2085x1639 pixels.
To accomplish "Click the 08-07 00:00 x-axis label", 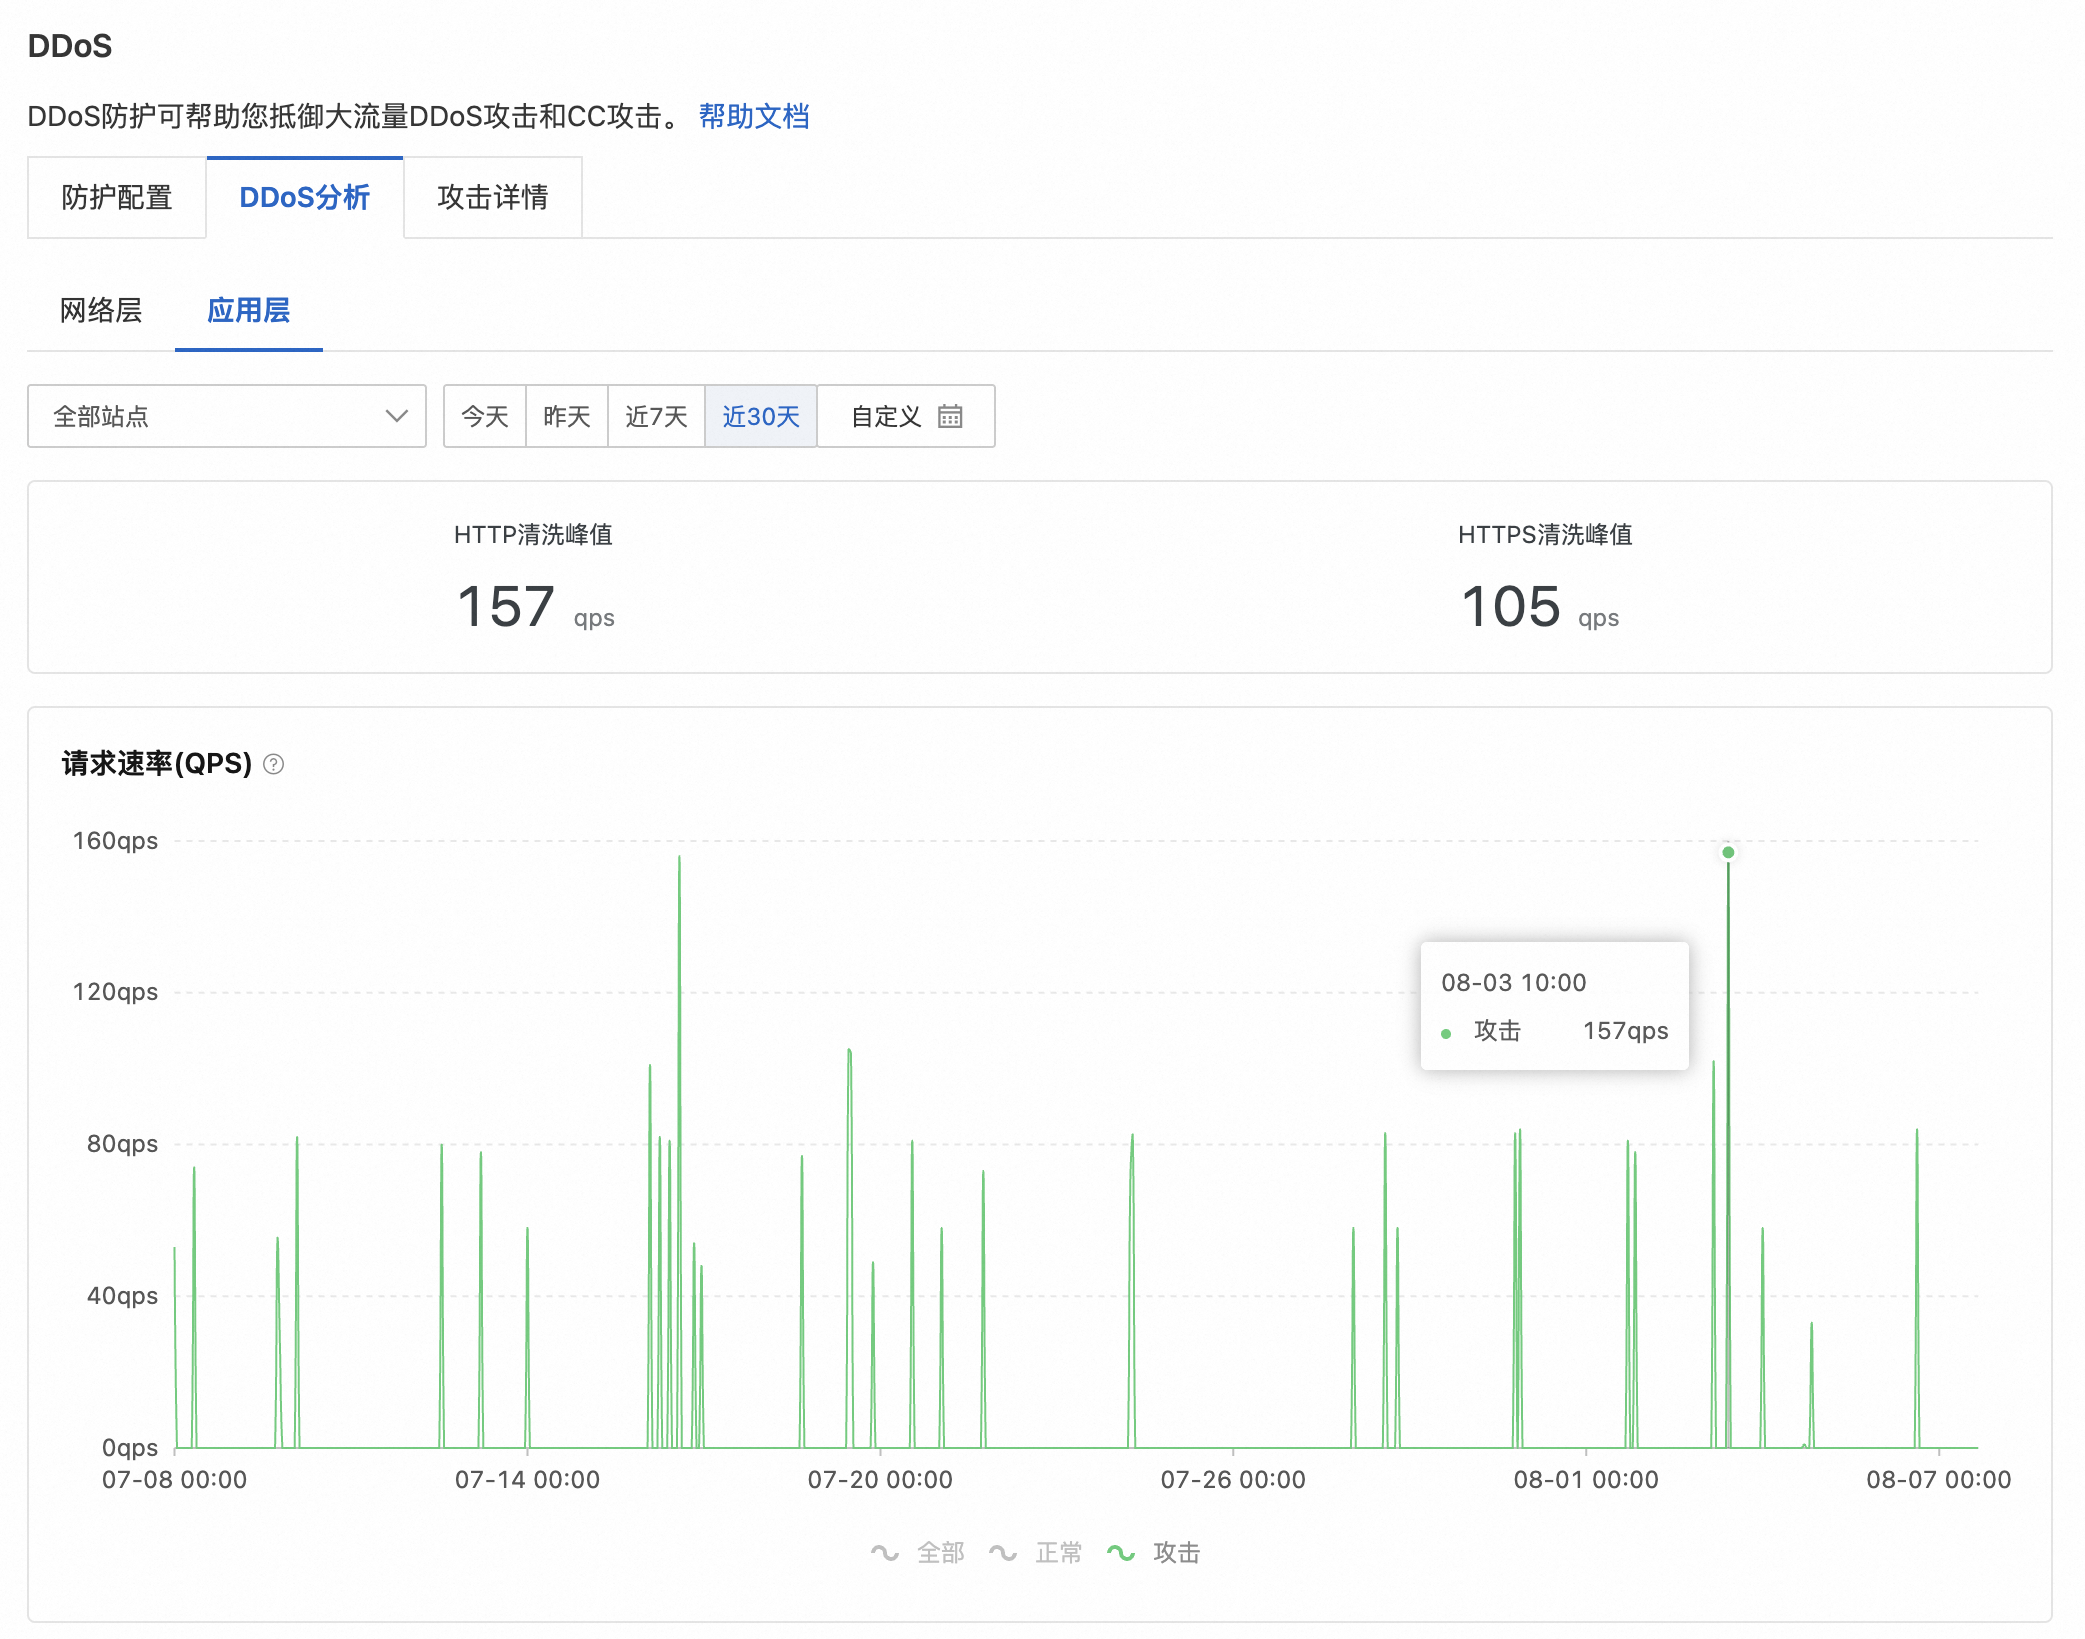I will click(x=1938, y=1480).
